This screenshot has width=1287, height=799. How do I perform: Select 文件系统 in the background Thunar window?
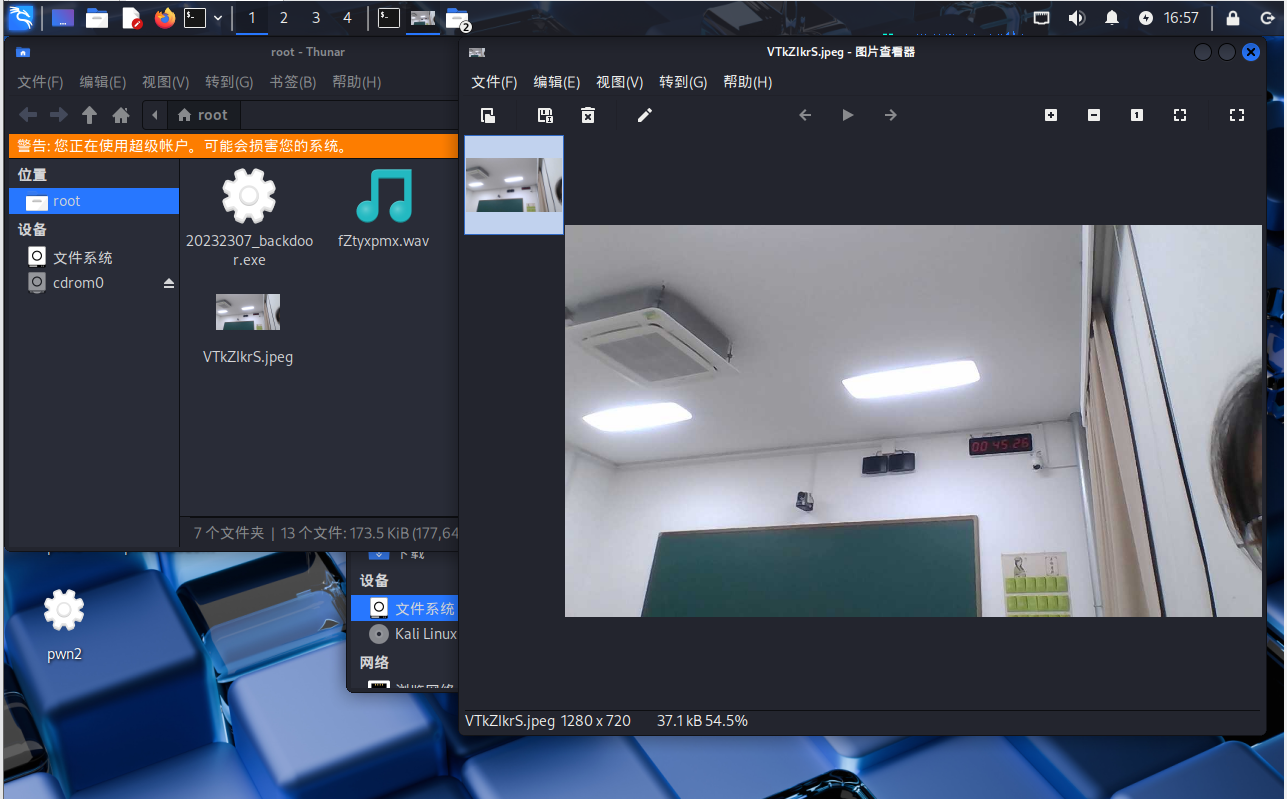(x=405, y=608)
